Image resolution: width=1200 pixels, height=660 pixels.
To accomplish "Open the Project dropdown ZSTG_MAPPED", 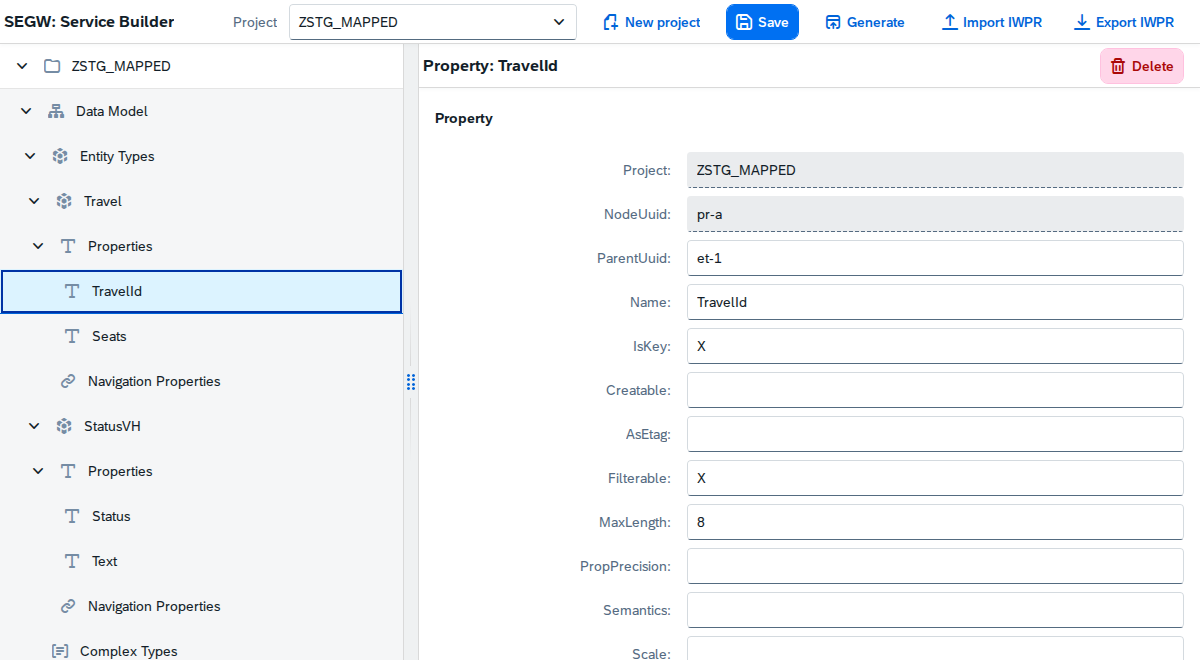I will coord(433,22).
